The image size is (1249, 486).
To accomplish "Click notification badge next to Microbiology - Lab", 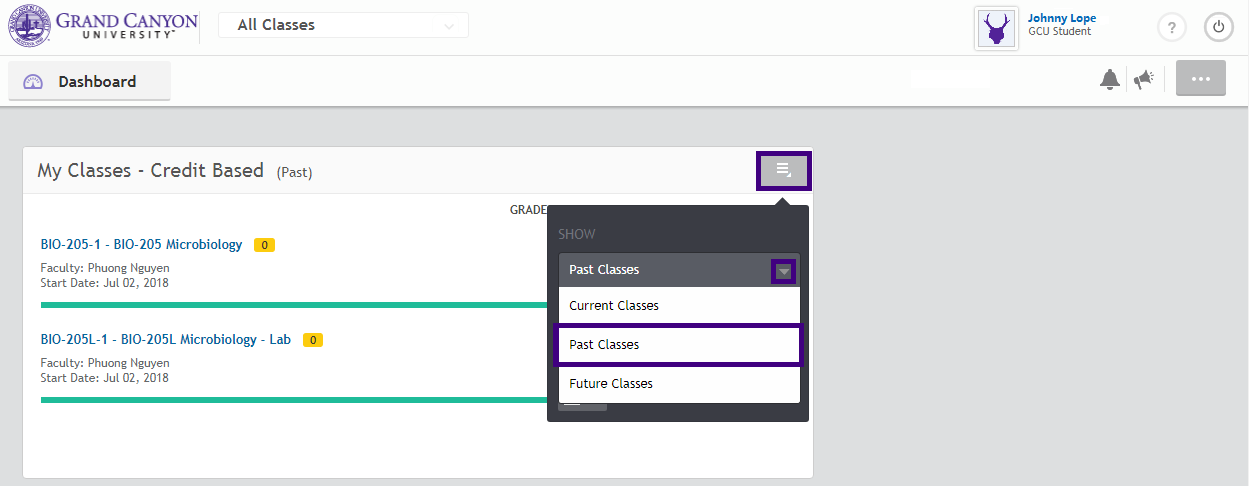I will [313, 340].
